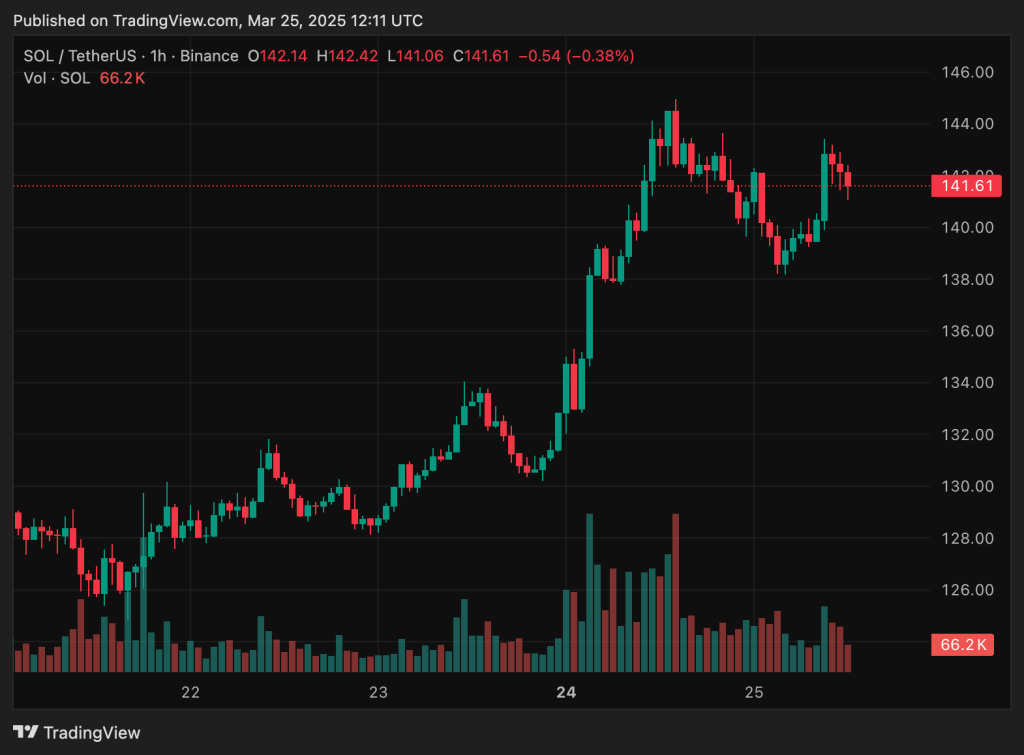Viewport: 1024px width, 755px height.
Task: Click the 23 date marker on time axis
Action: coord(378,692)
